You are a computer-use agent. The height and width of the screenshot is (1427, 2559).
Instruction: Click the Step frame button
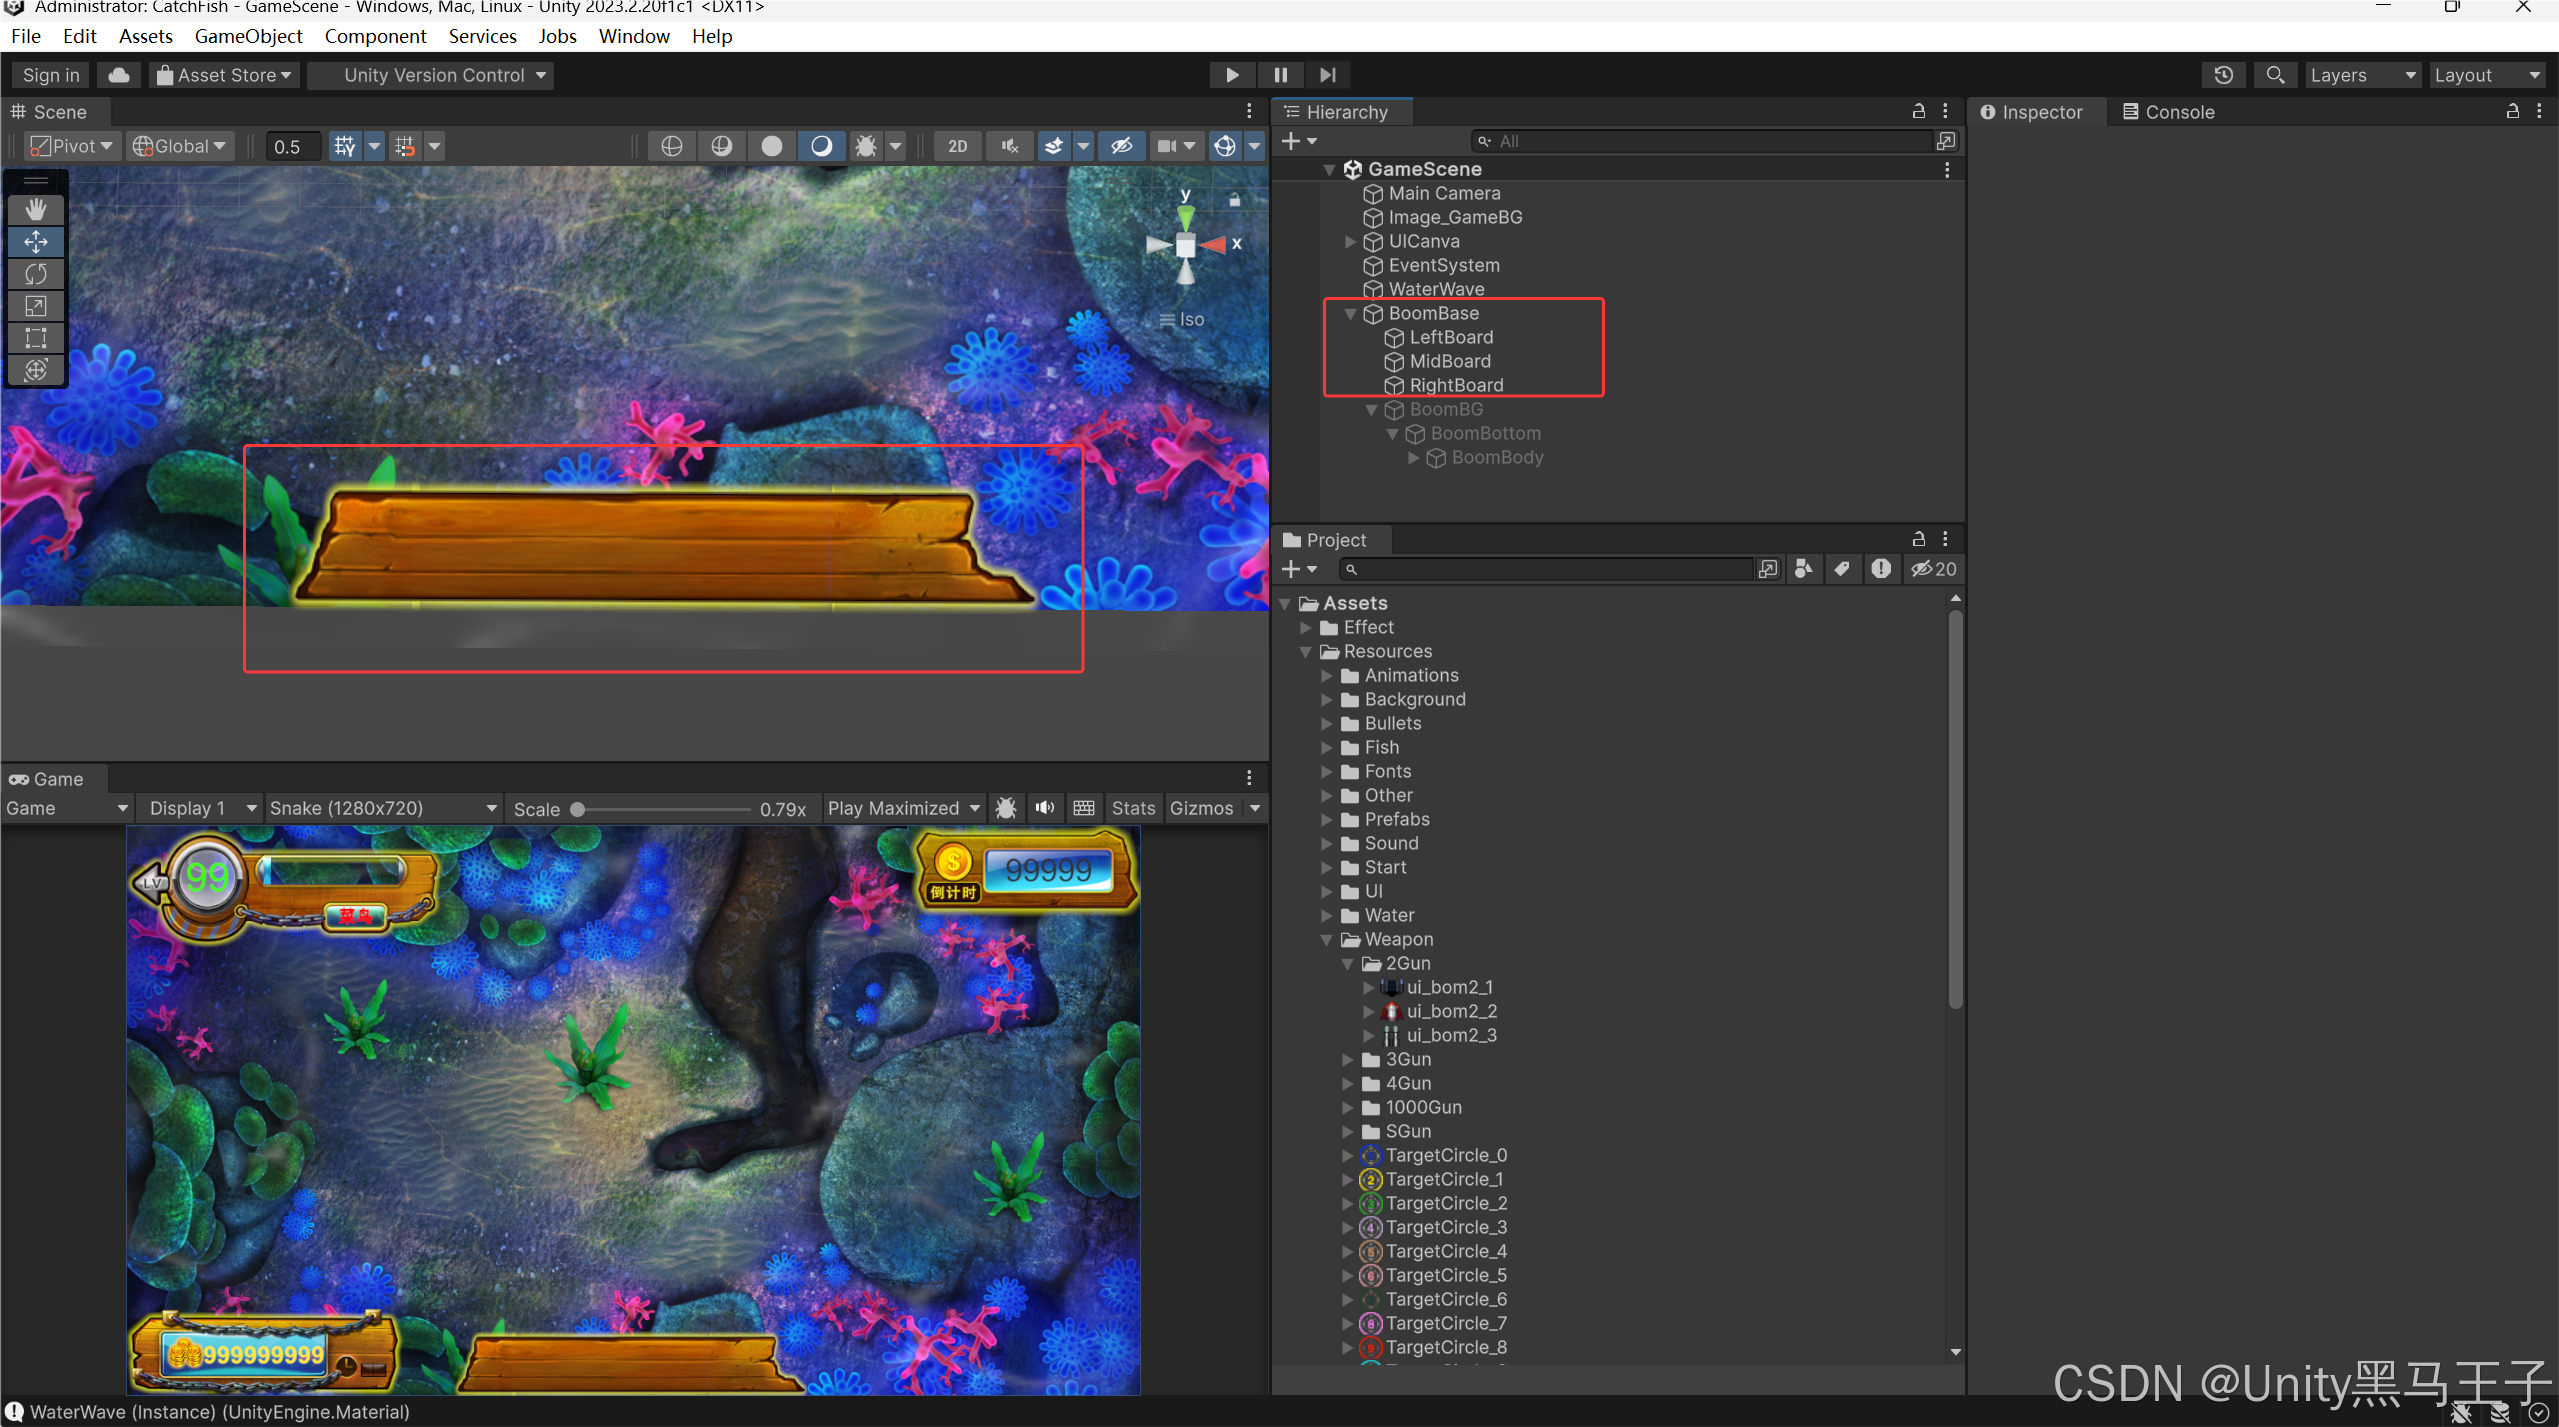pyautogui.click(x=1328, y=75)
